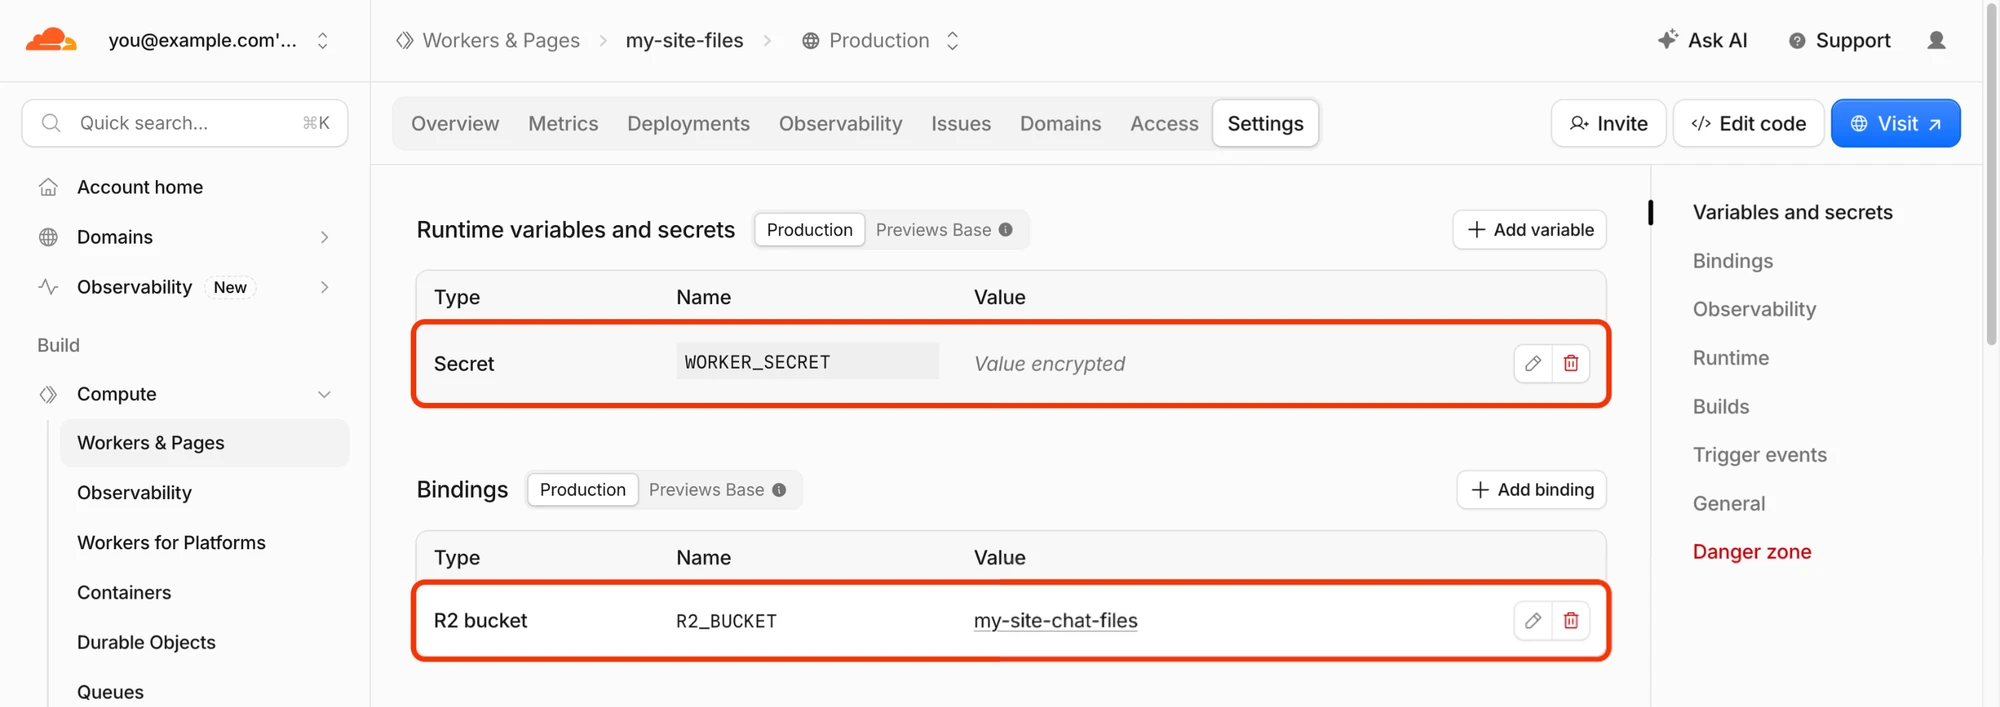
Task: Click the Support question mark icon
Action: (x=1797, y=40)
